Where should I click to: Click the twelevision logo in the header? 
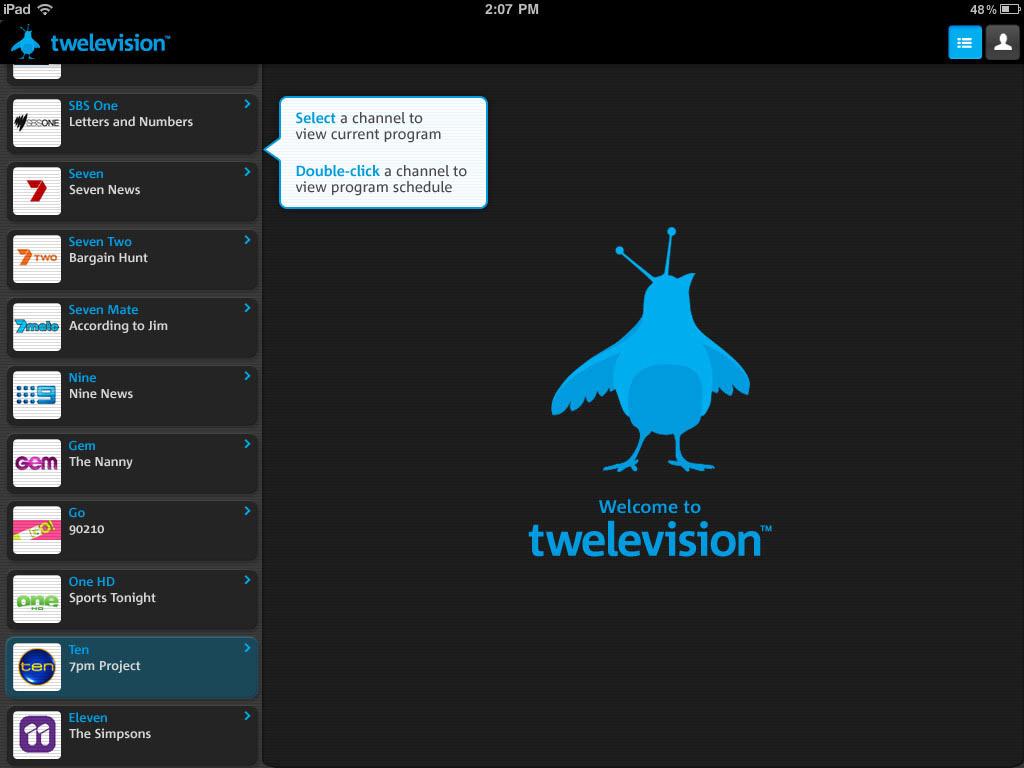pos(90,42)
